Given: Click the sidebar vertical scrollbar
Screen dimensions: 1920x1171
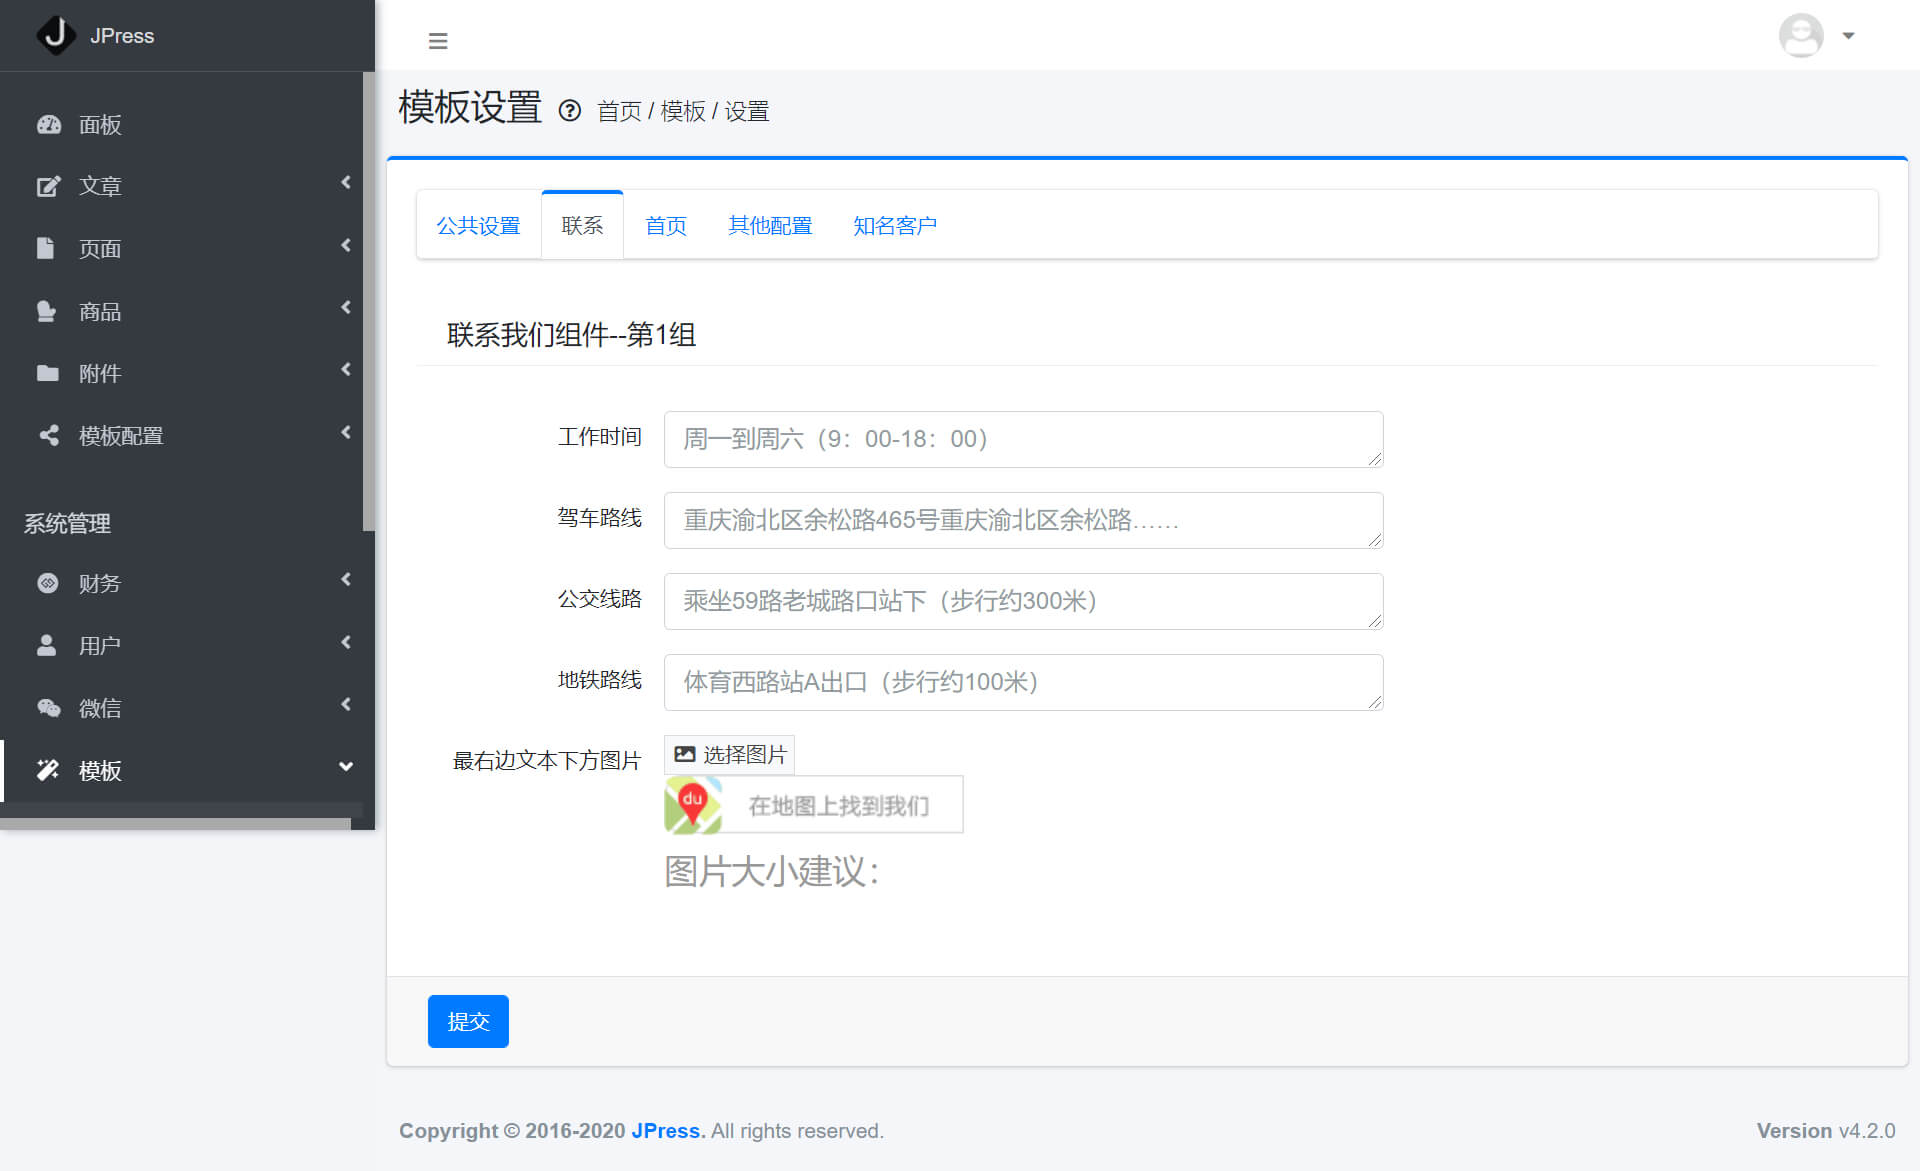Looking at the screenshot, I should tap(368, 300).
